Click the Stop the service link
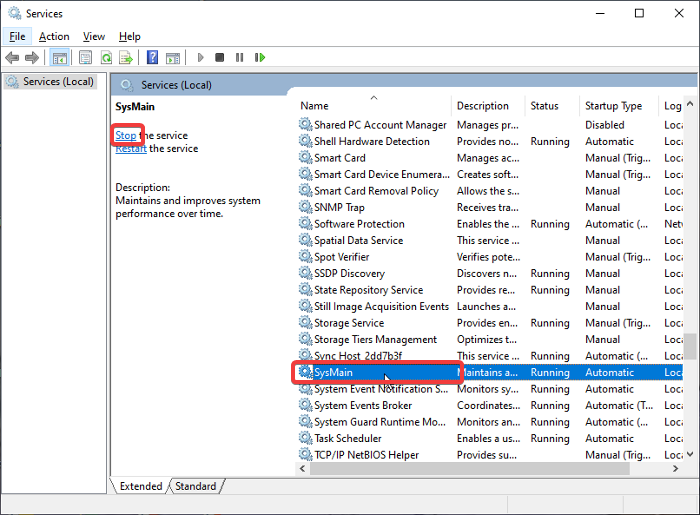This screenshot has height=515, width=700. [x=125, y=135]
